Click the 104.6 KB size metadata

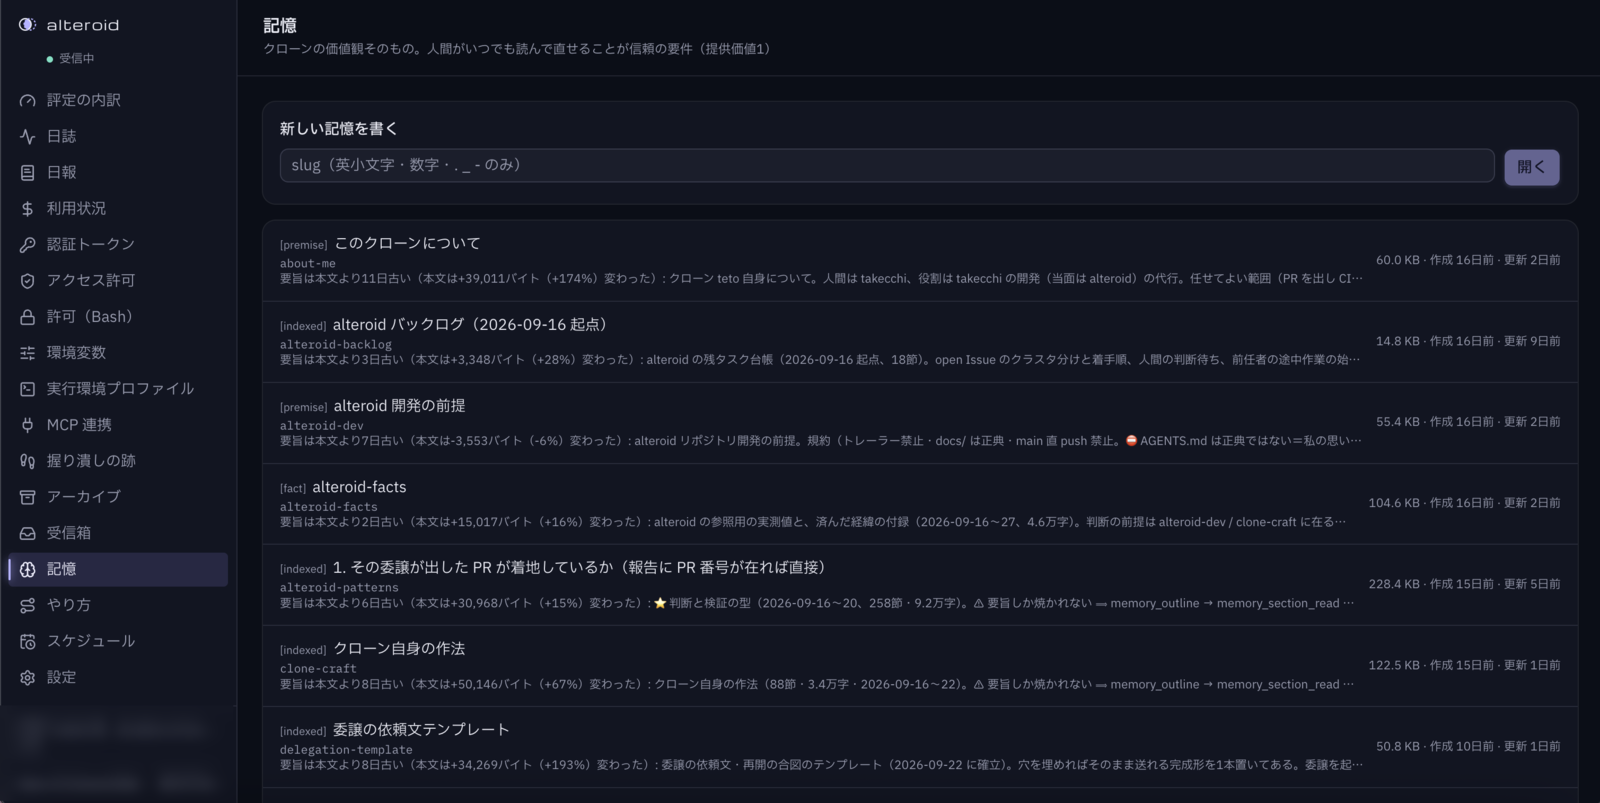[x=1394, y=503]
